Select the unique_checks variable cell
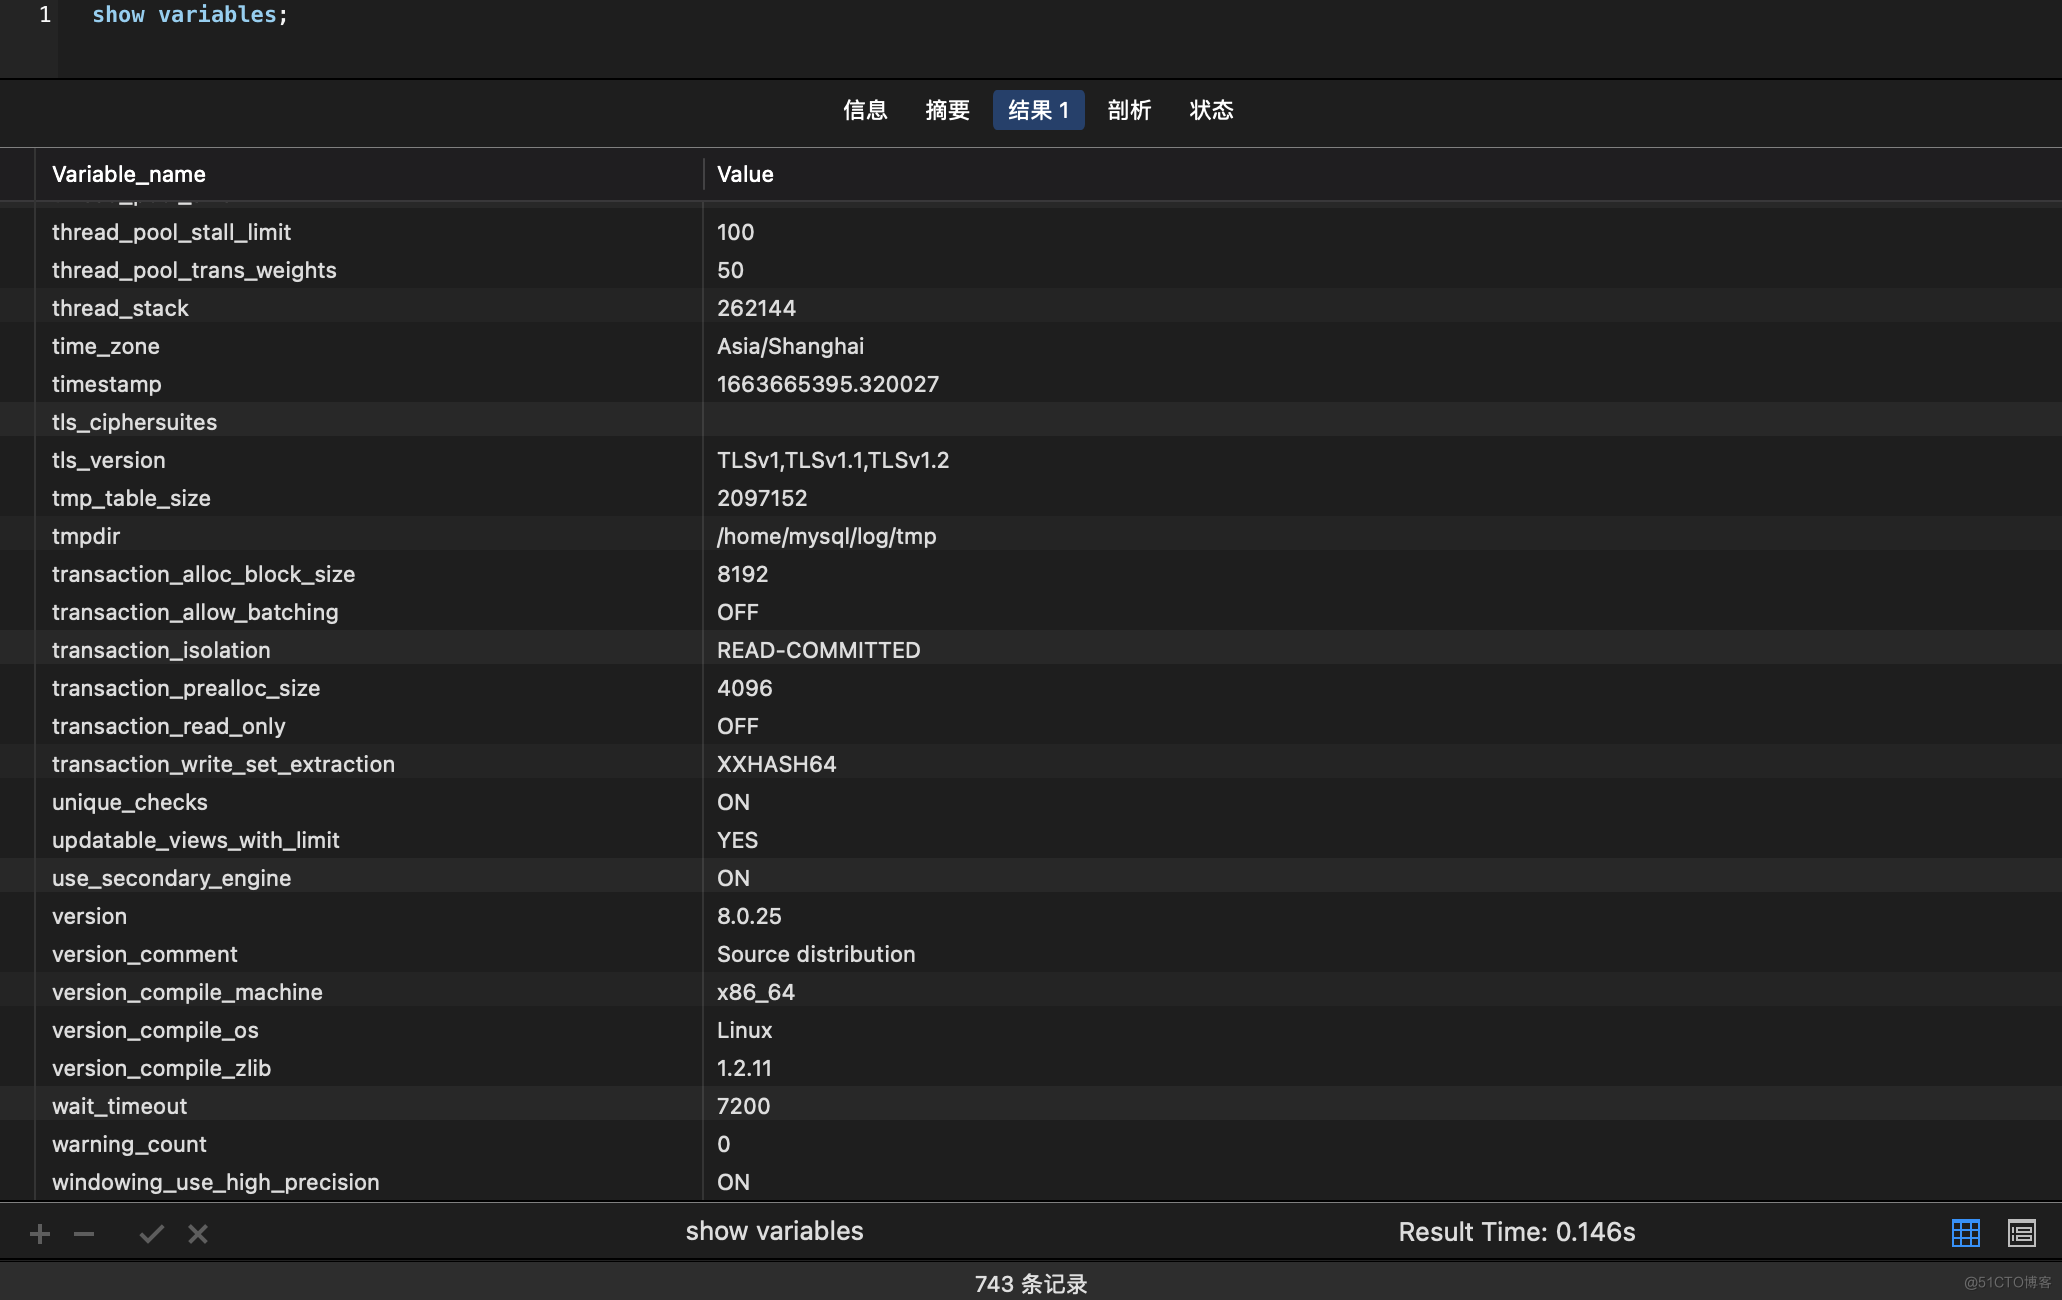Viewport: 2062px width, 1300px height. coord(130,802)
